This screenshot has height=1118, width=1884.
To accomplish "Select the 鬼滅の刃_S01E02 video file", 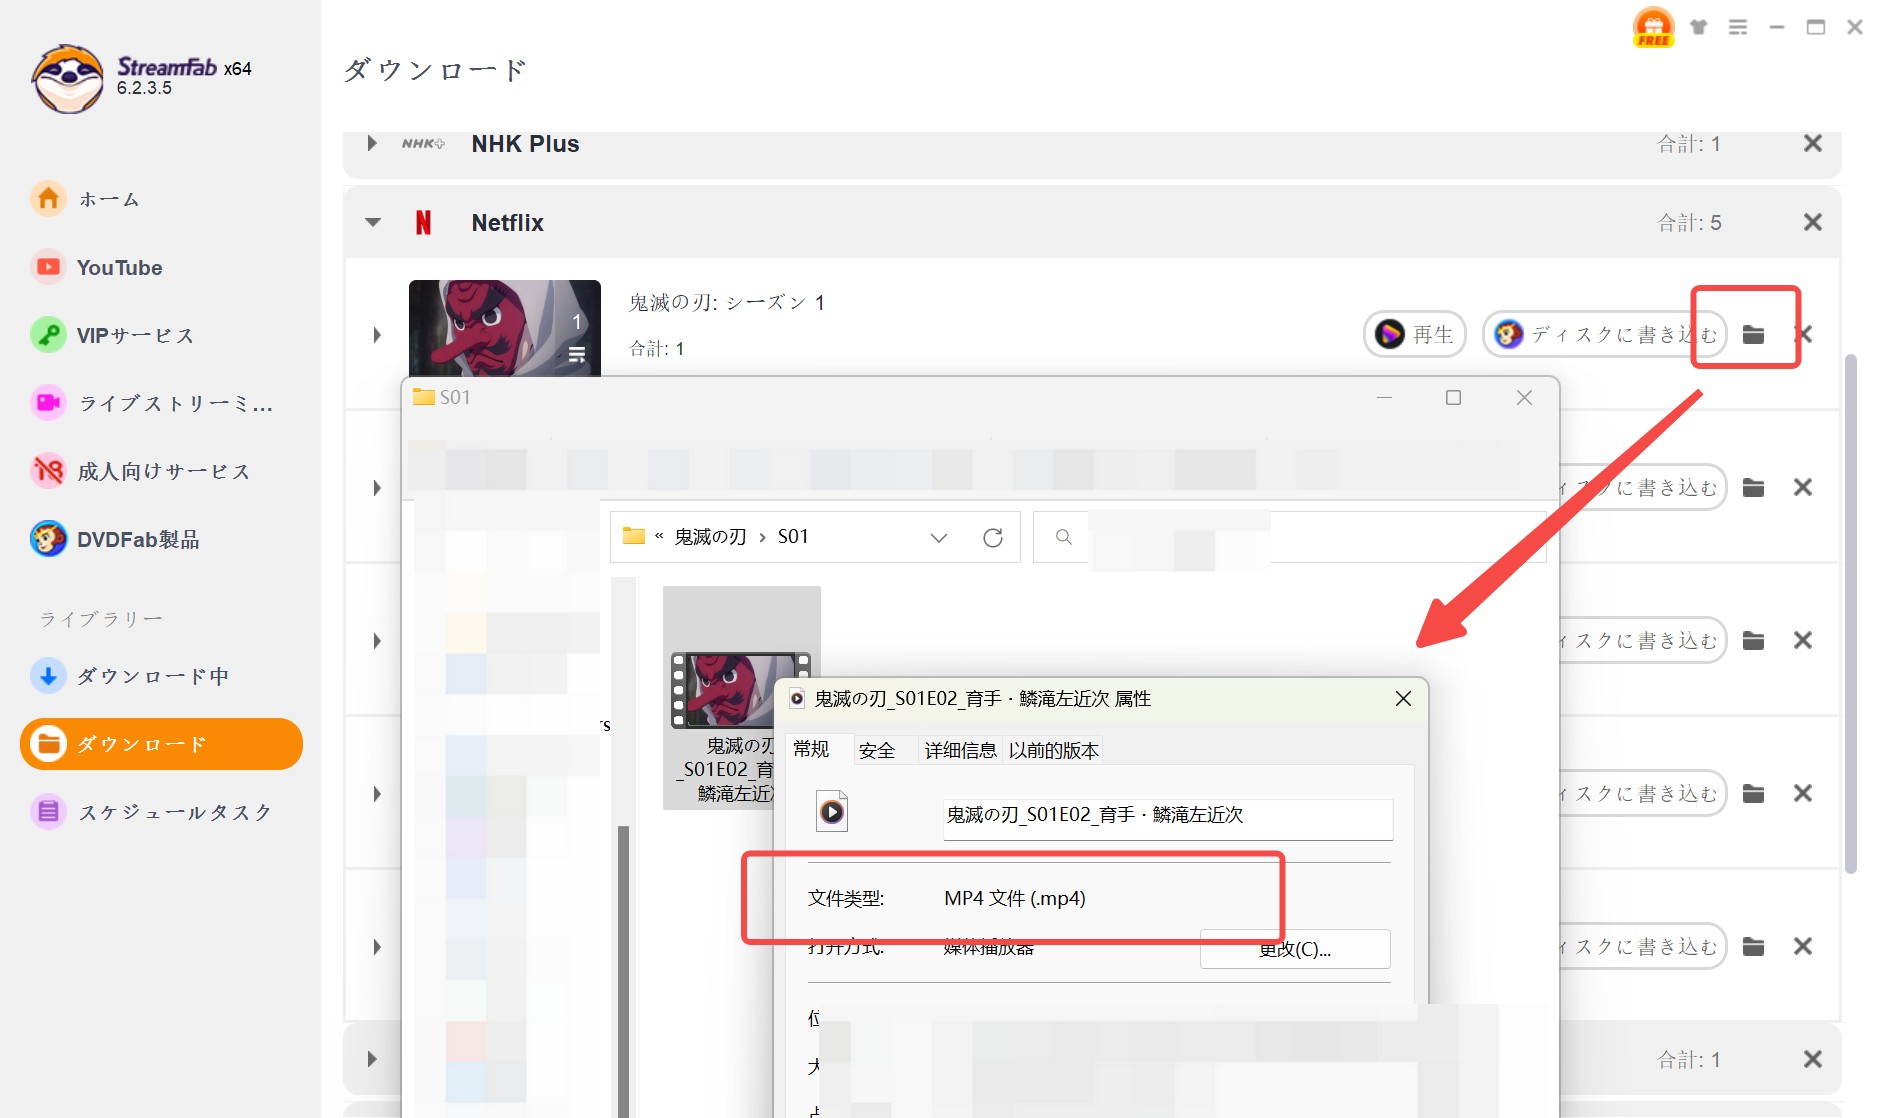I will pos(741,698).
